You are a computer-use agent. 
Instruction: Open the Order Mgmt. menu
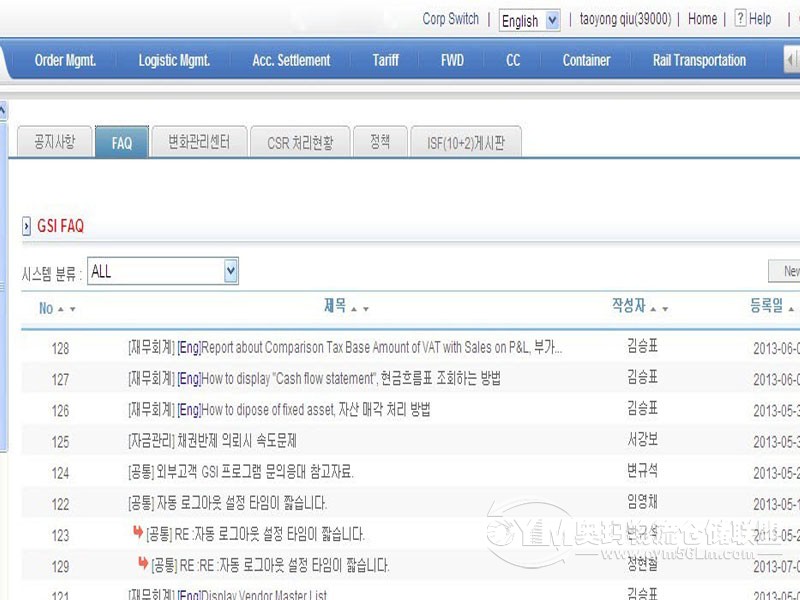coord(65,60)
